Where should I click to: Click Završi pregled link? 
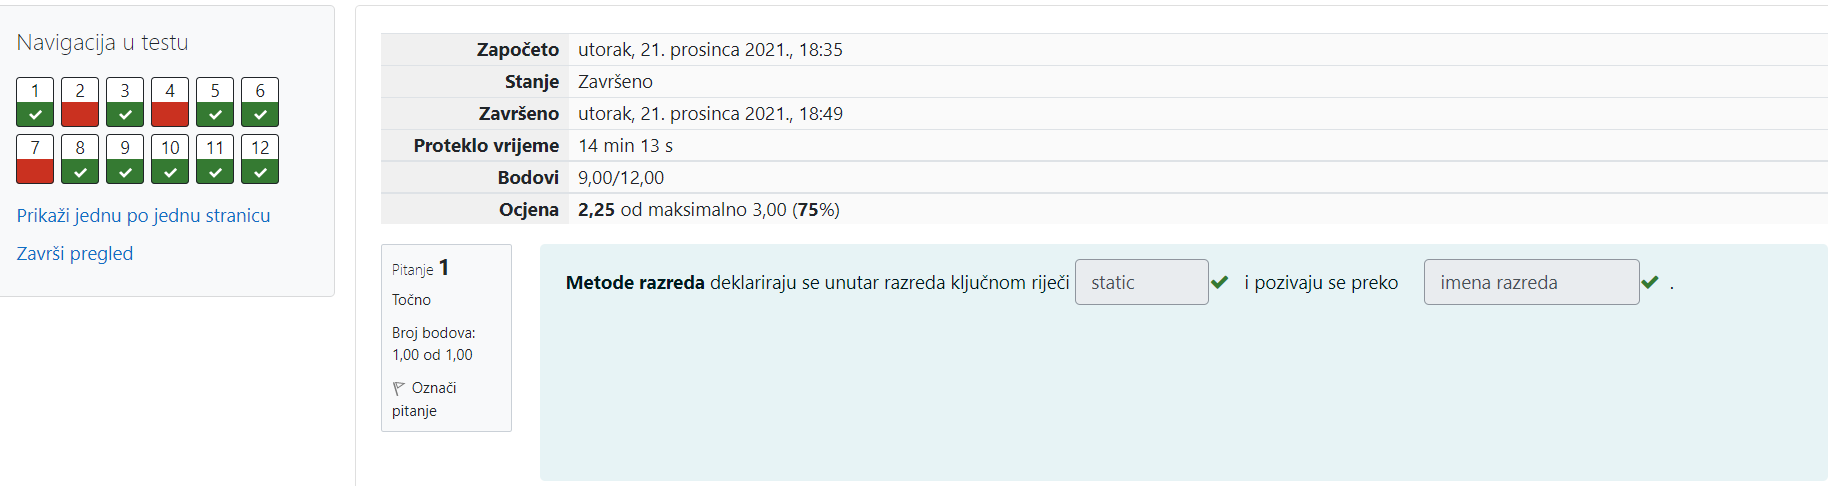(75, 253)
